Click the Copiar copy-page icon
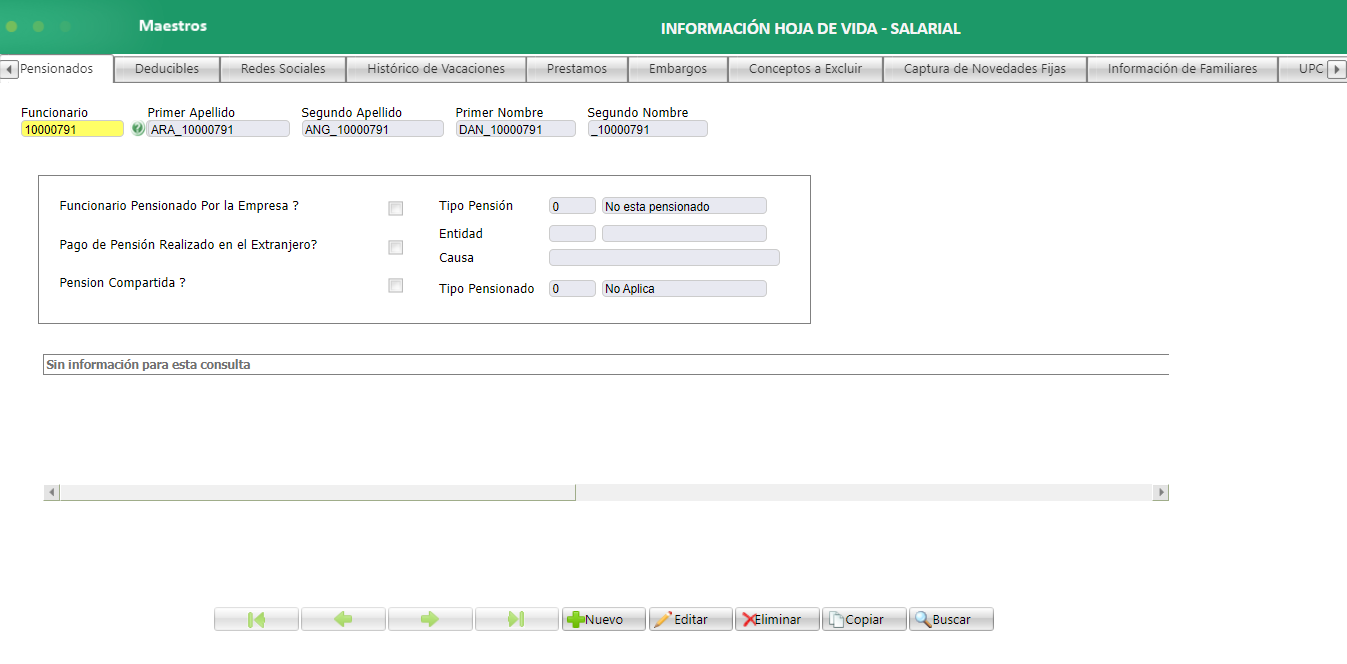Image resolution: width=1347 pixels, height=664 pixels. 838,618
